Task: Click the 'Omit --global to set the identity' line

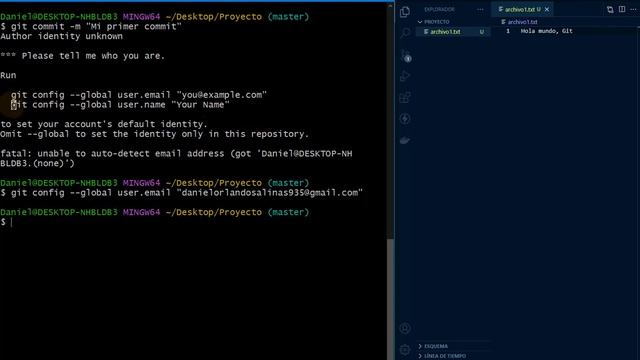Action: (x=155, y=134)
